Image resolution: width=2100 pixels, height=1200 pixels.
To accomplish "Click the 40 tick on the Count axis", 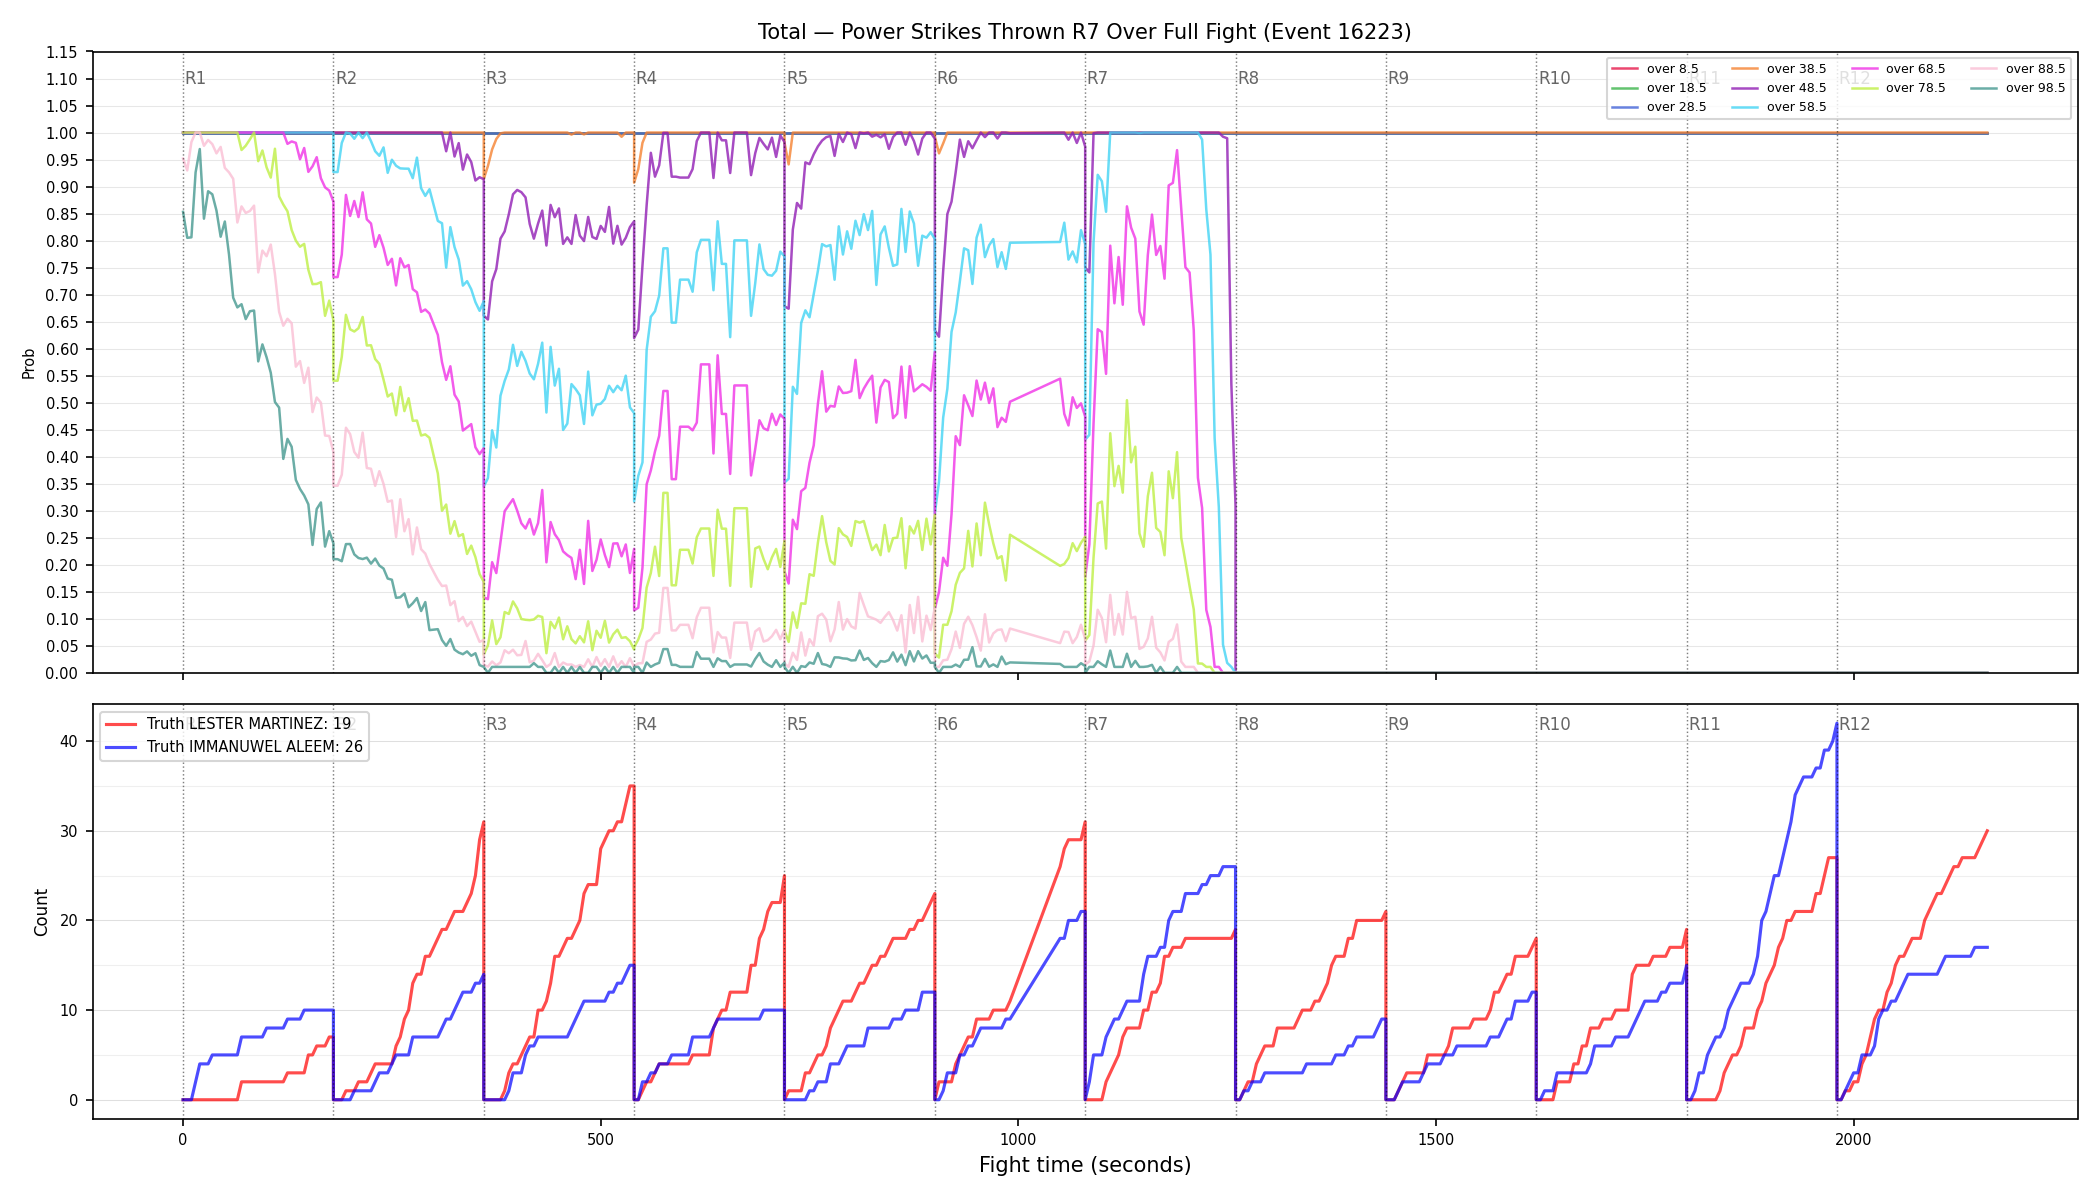I will click(x=69, y=741).
